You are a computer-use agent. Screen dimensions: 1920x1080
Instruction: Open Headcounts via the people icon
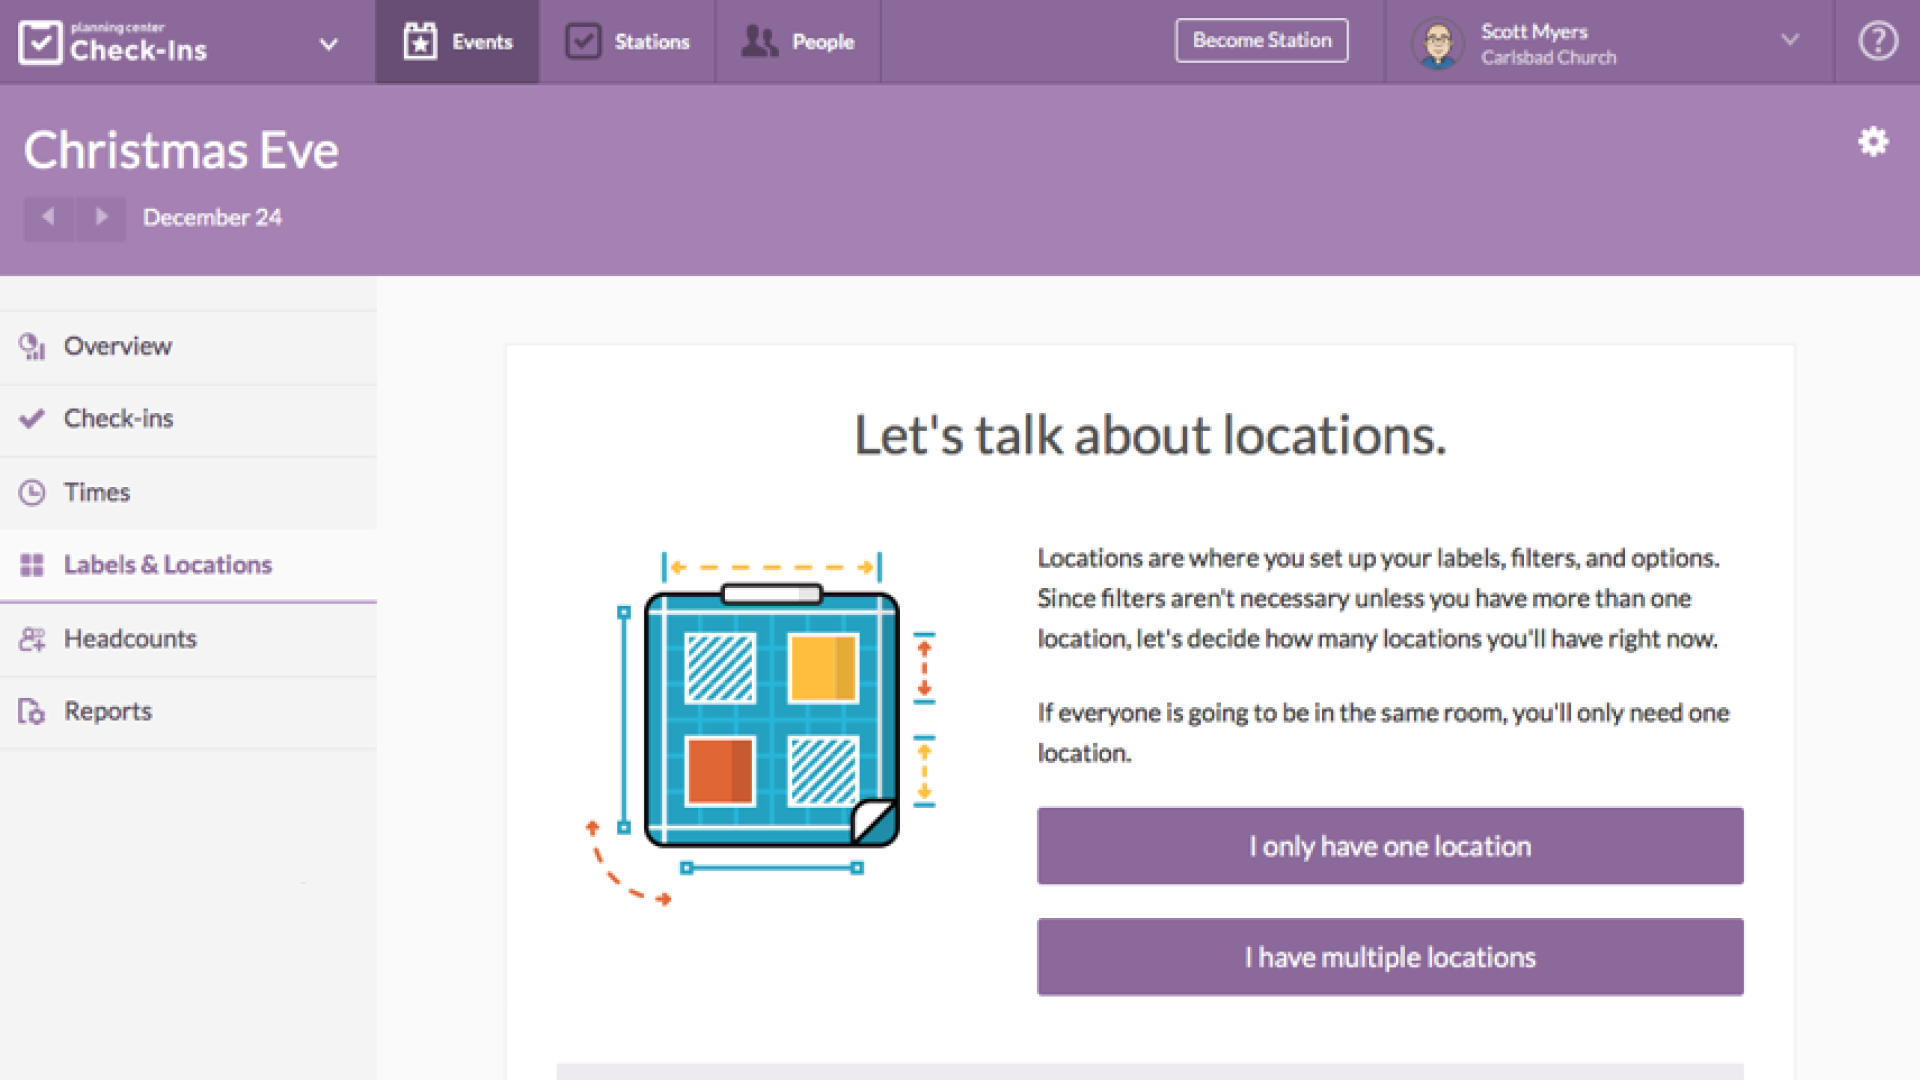pyautogui.click(x=31, y=639)
